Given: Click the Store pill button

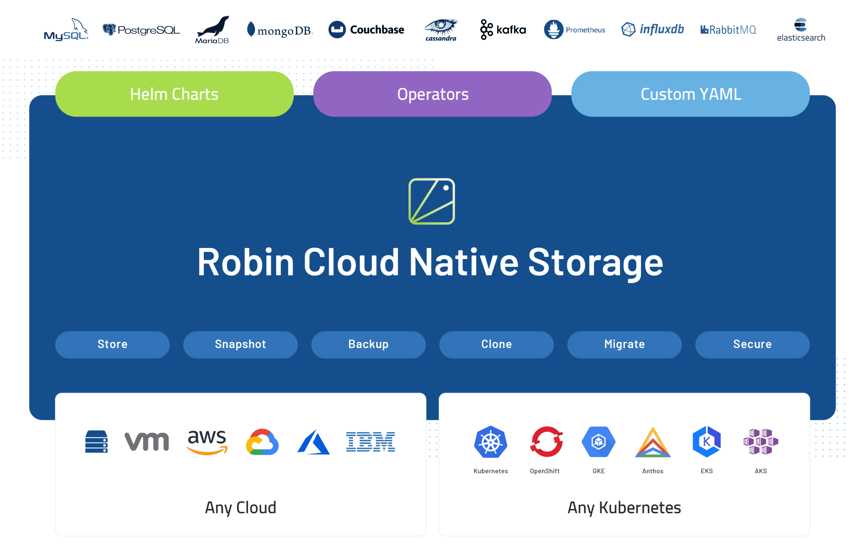Looking at the screenshot, I should pyautogui.click(x=112, y=344).
